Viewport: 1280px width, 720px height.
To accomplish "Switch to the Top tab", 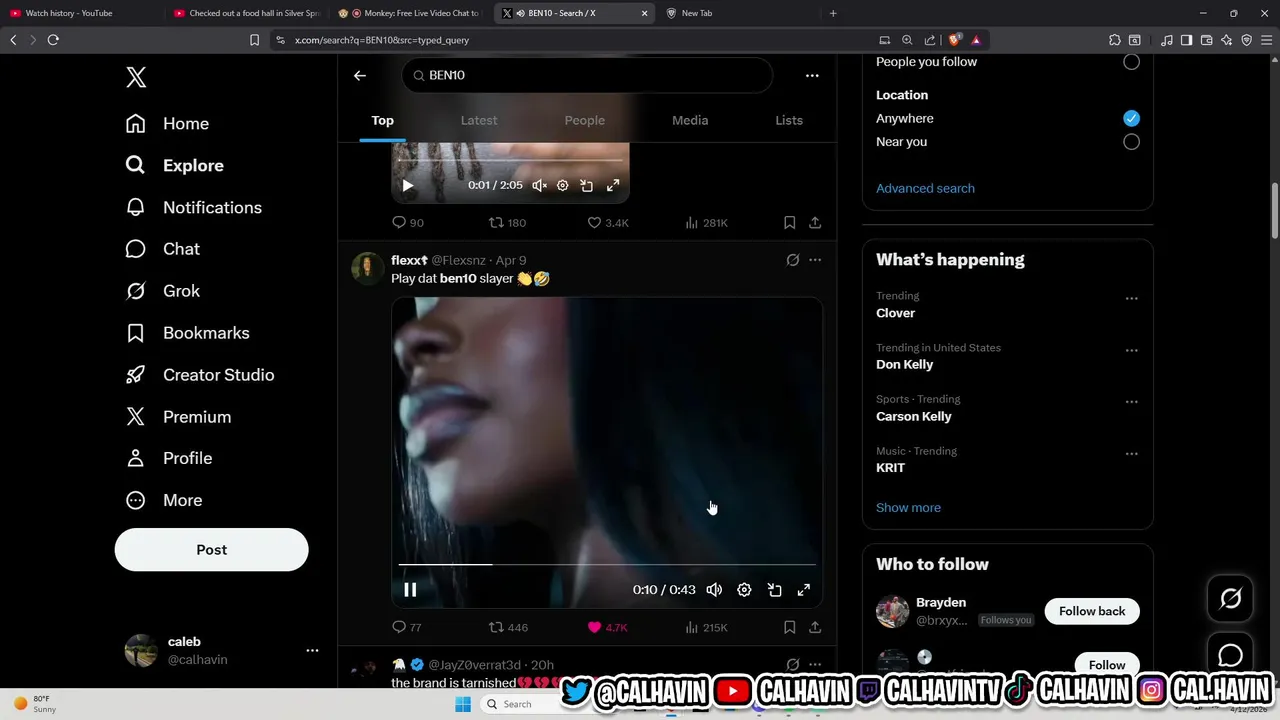I will click(382, 120).
